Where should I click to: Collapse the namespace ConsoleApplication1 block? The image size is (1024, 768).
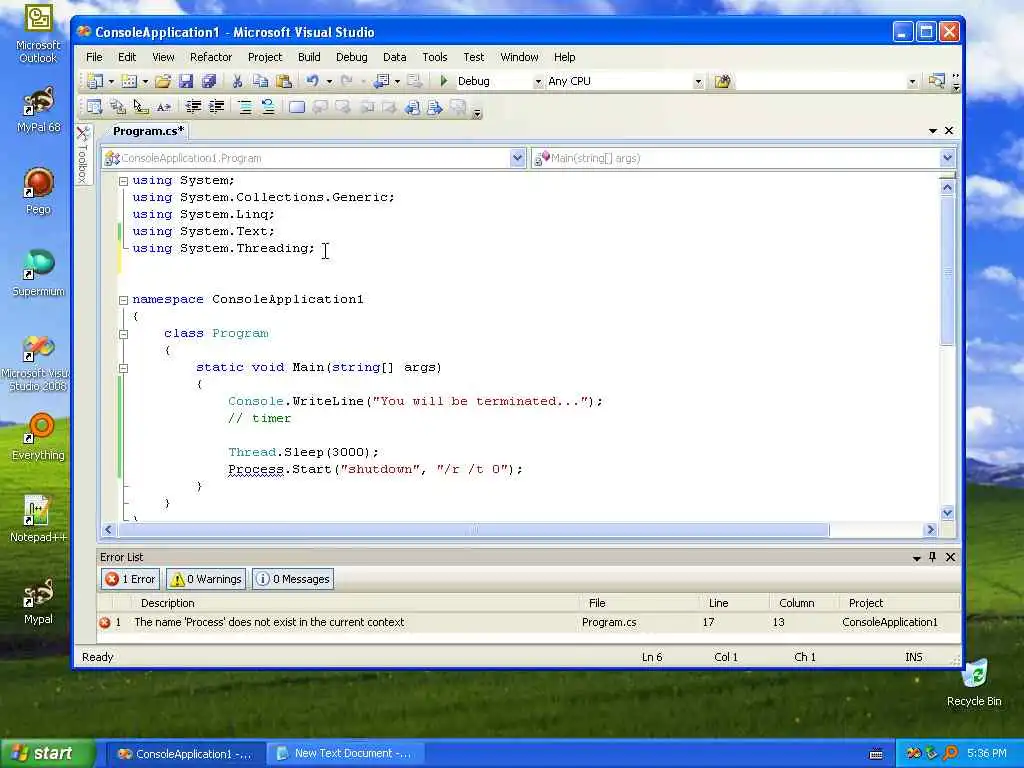[123, 300]
